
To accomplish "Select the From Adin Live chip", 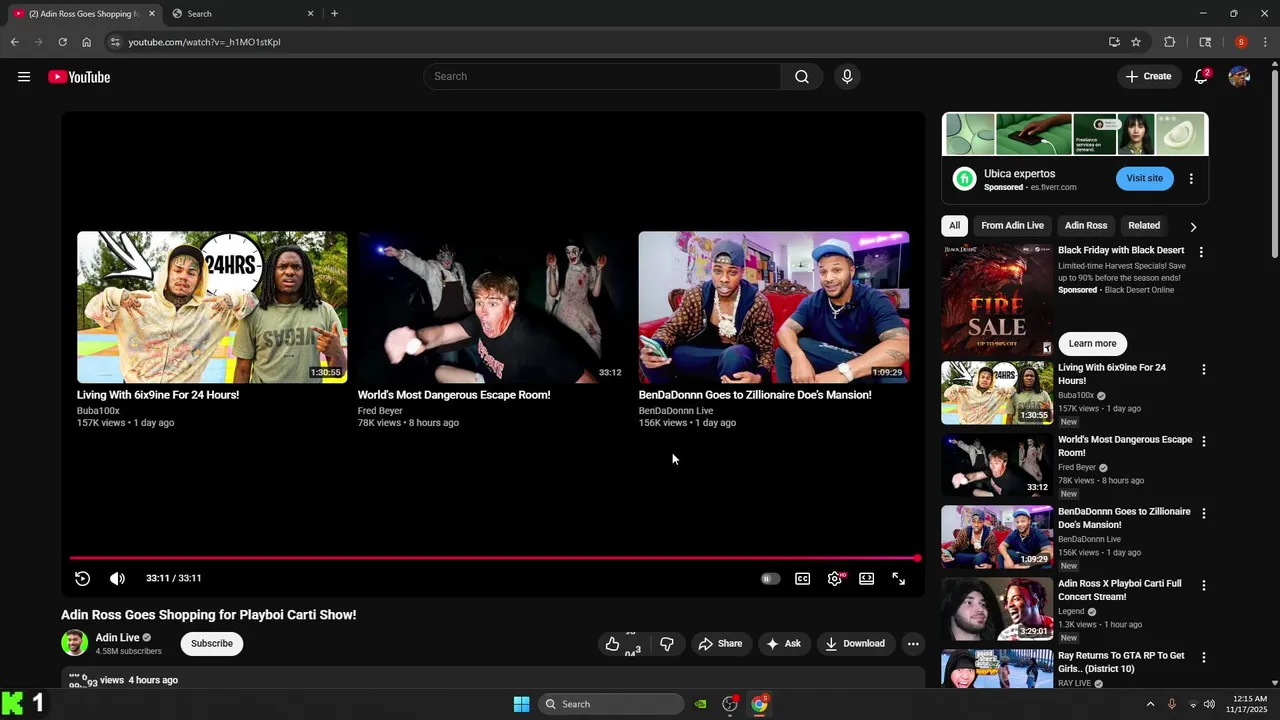I will (x=1012, y=226).
